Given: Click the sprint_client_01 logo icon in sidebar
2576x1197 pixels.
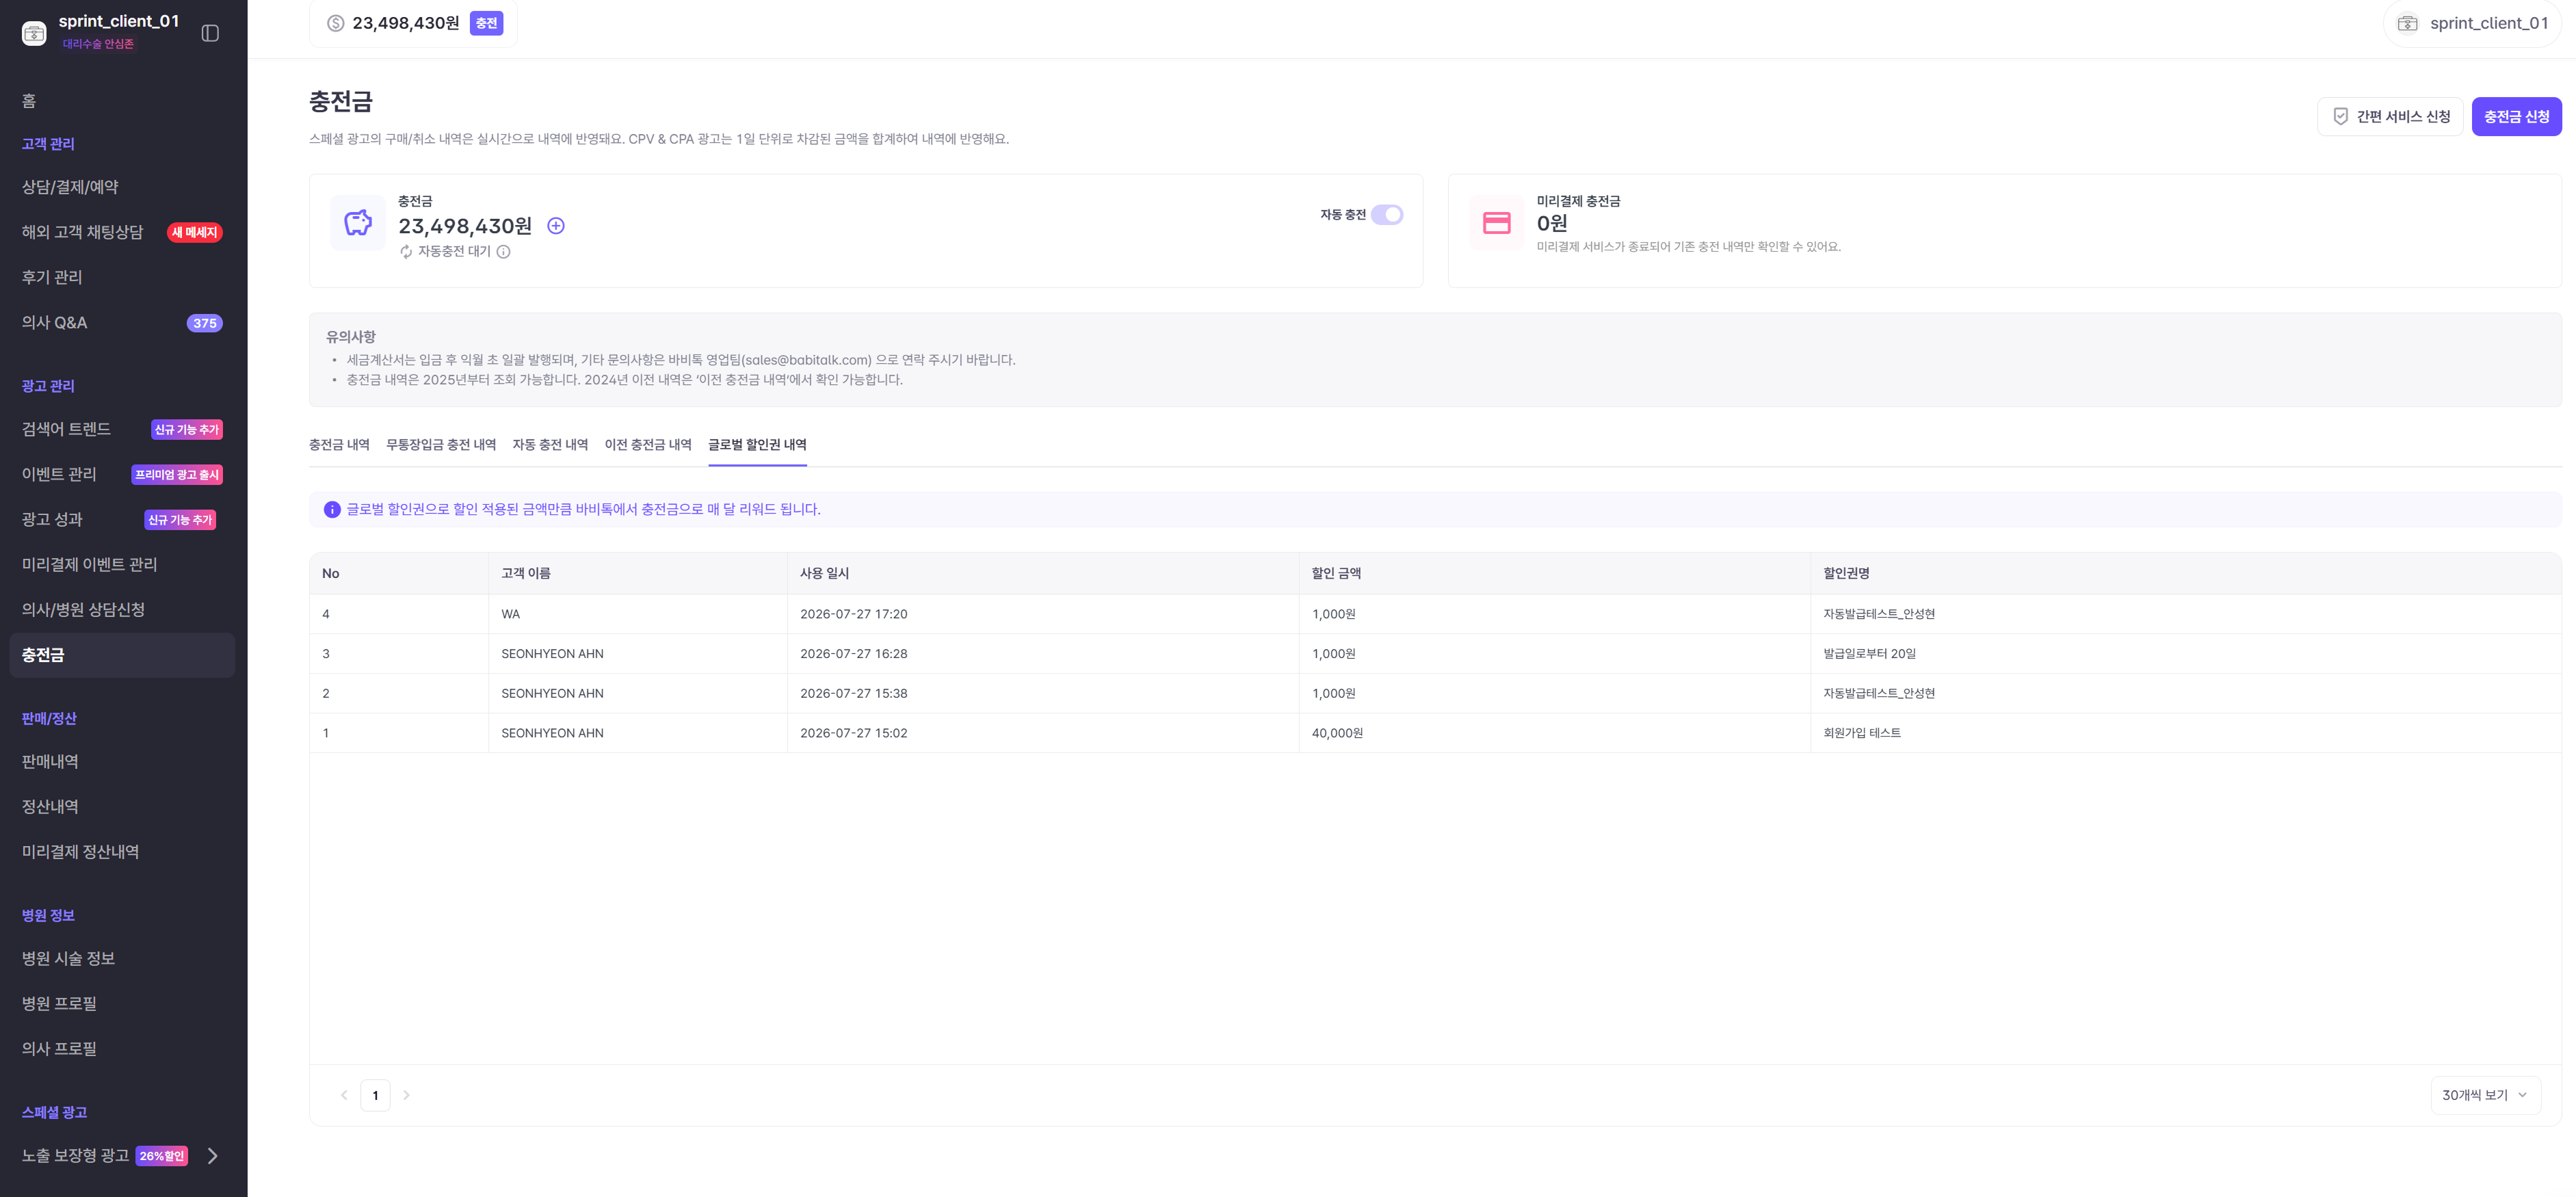Looking at the screenshot, I should pyautogui.click(x=34, y=33).
